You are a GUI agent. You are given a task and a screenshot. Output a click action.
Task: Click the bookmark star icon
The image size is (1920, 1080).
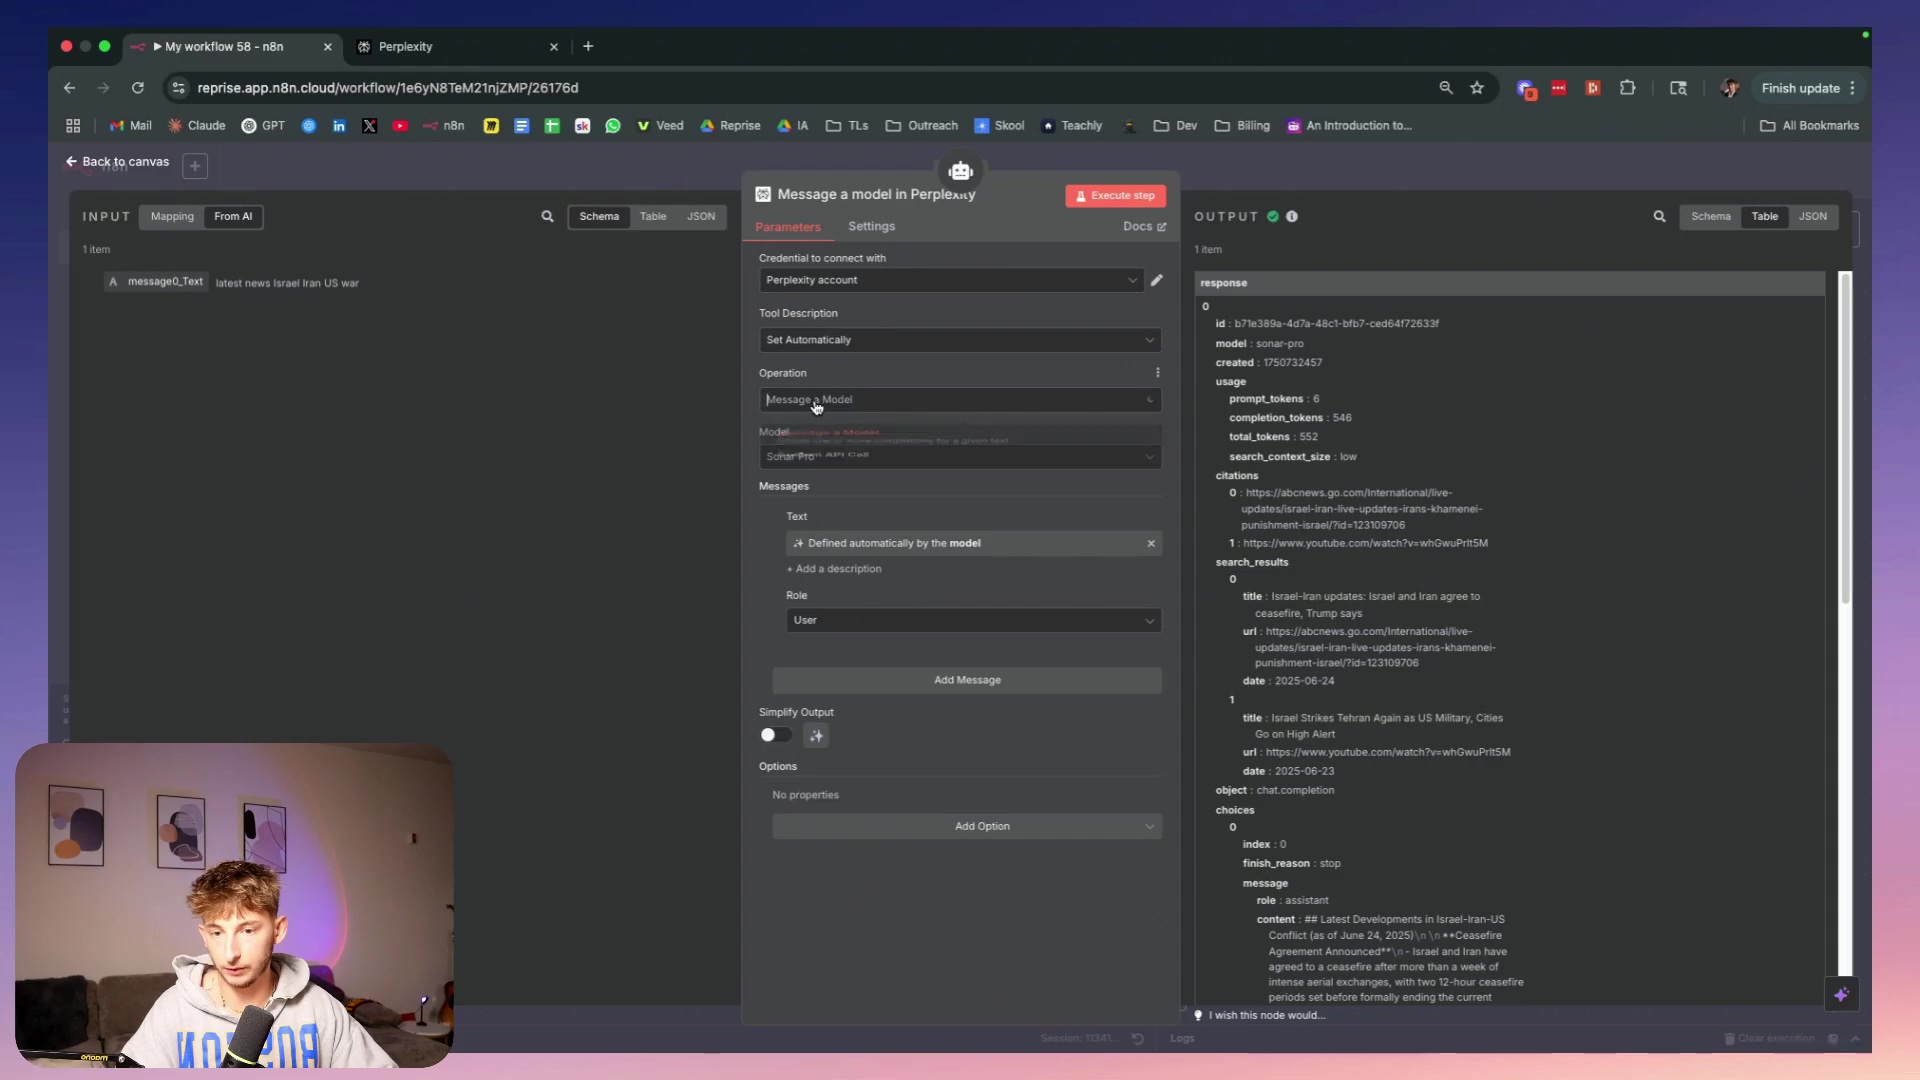(x=1477, y=88)
